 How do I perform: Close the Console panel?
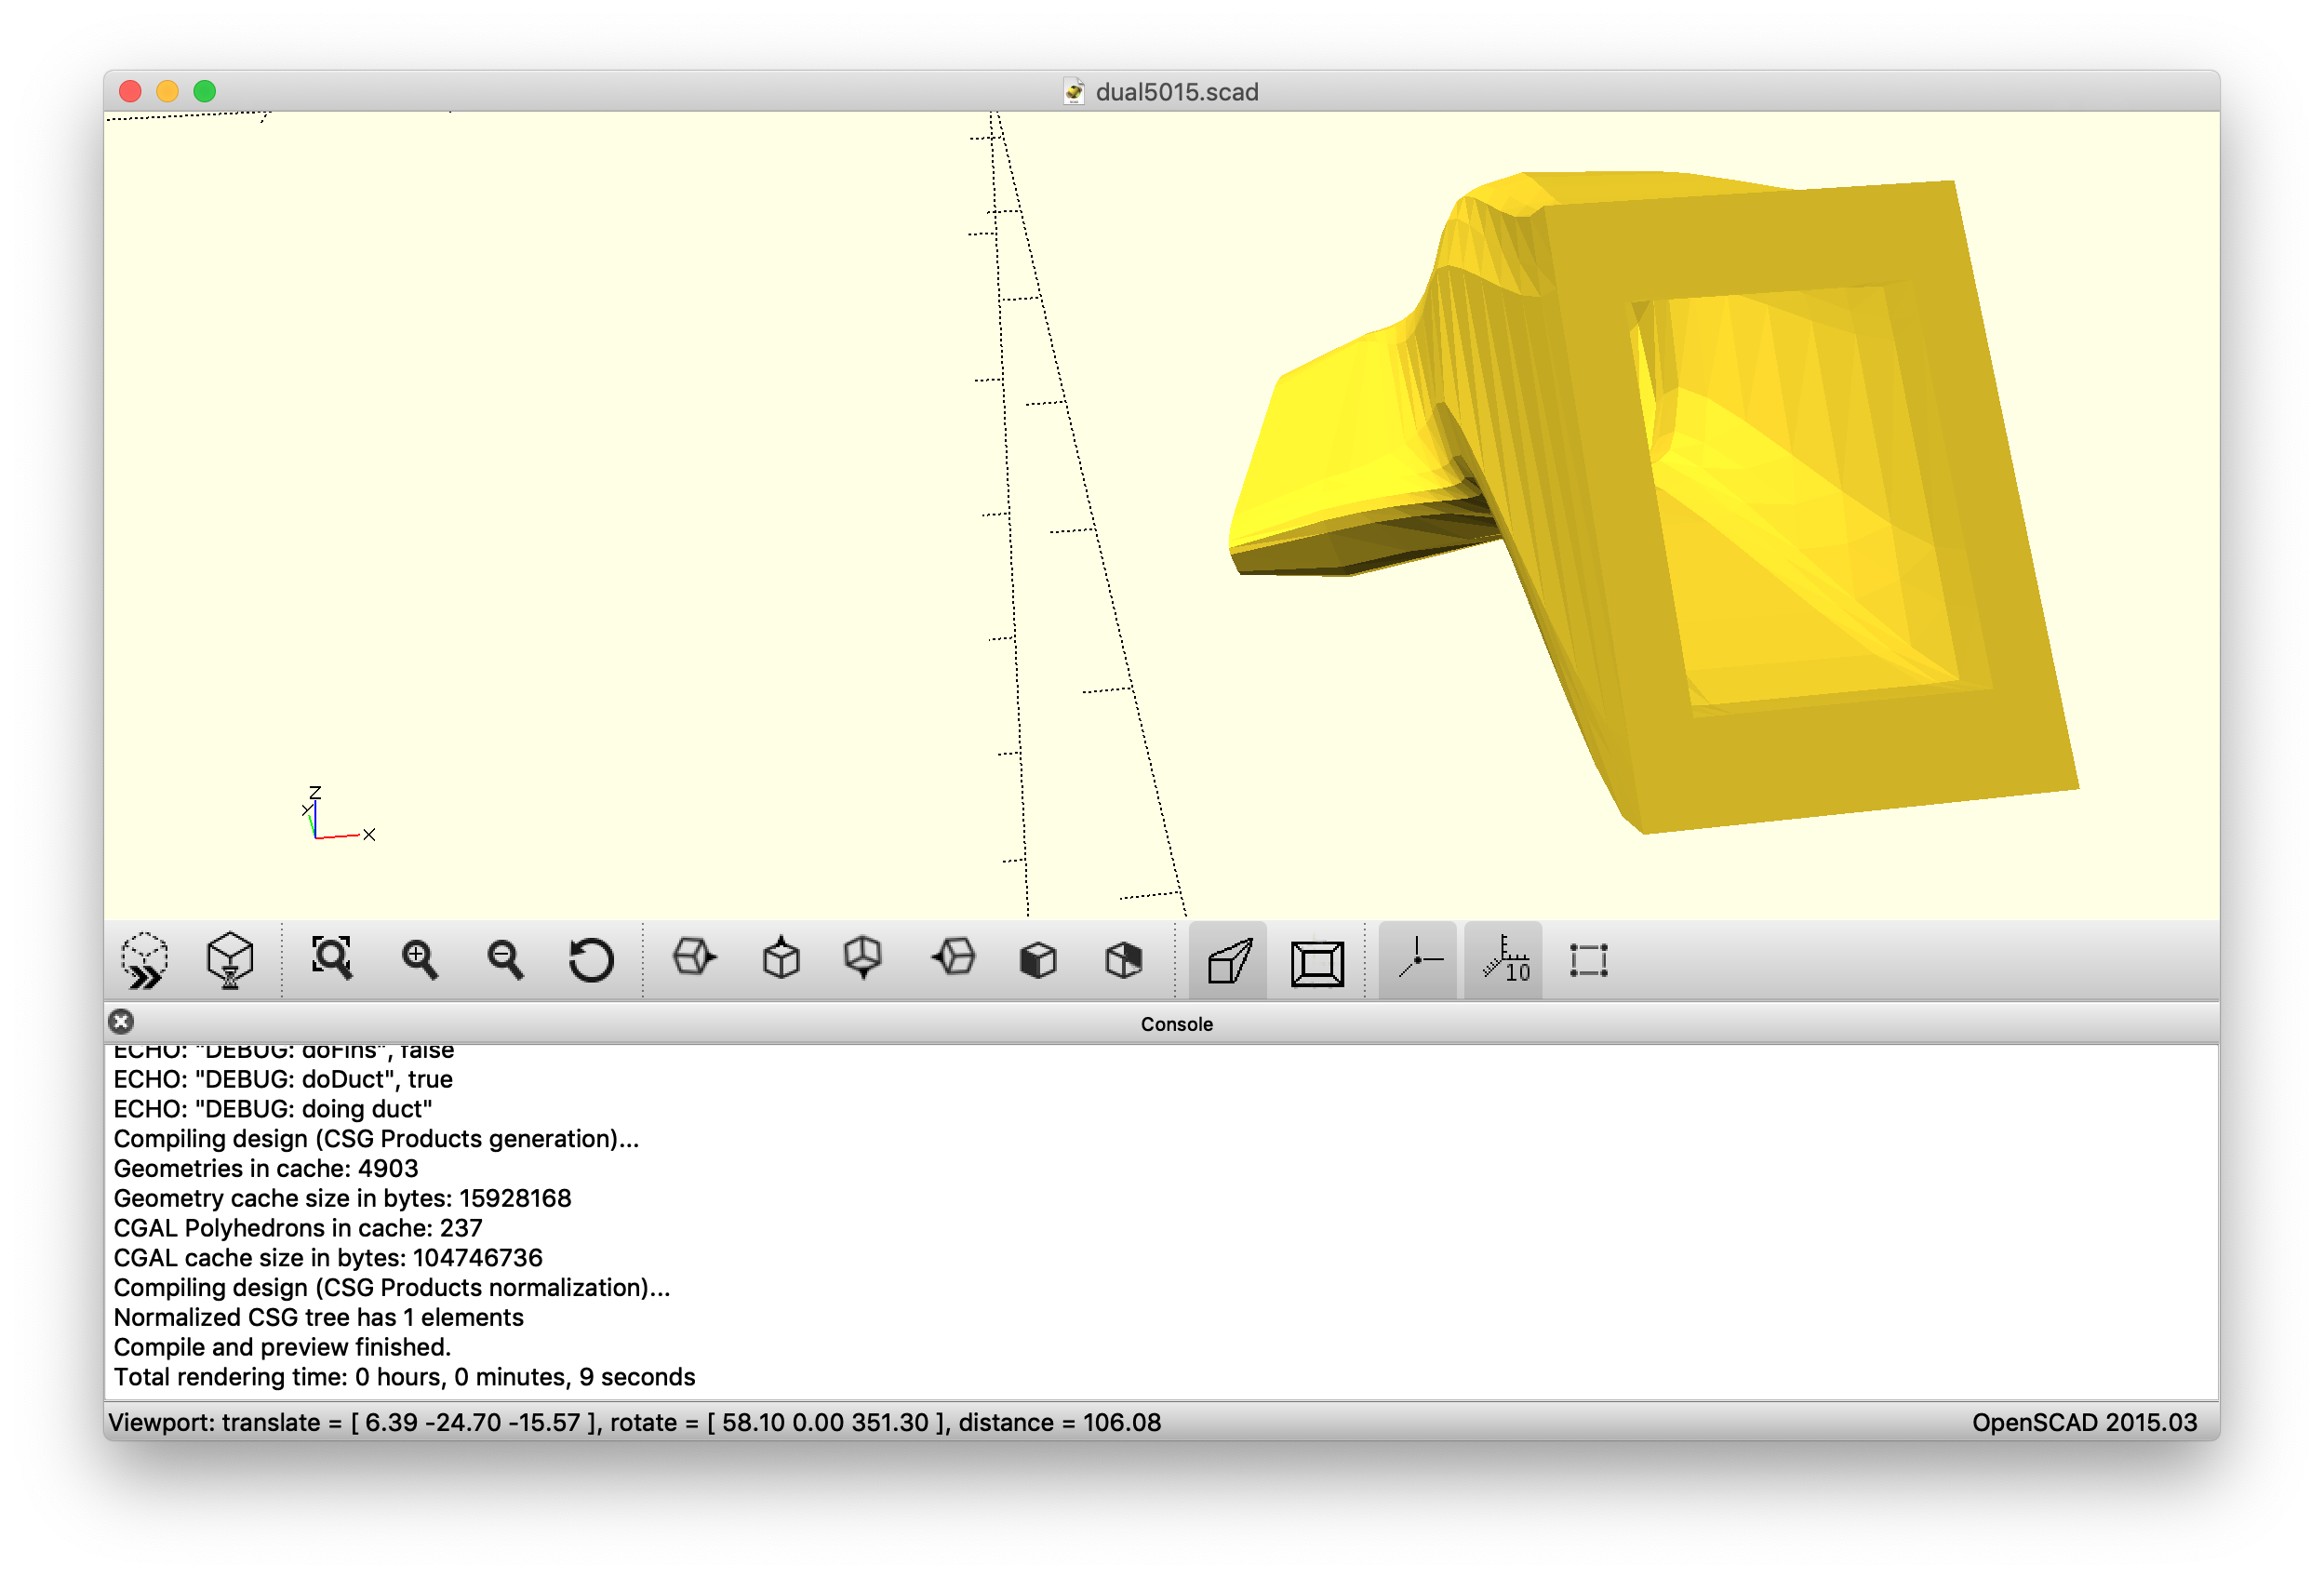tap(121, 1022)
